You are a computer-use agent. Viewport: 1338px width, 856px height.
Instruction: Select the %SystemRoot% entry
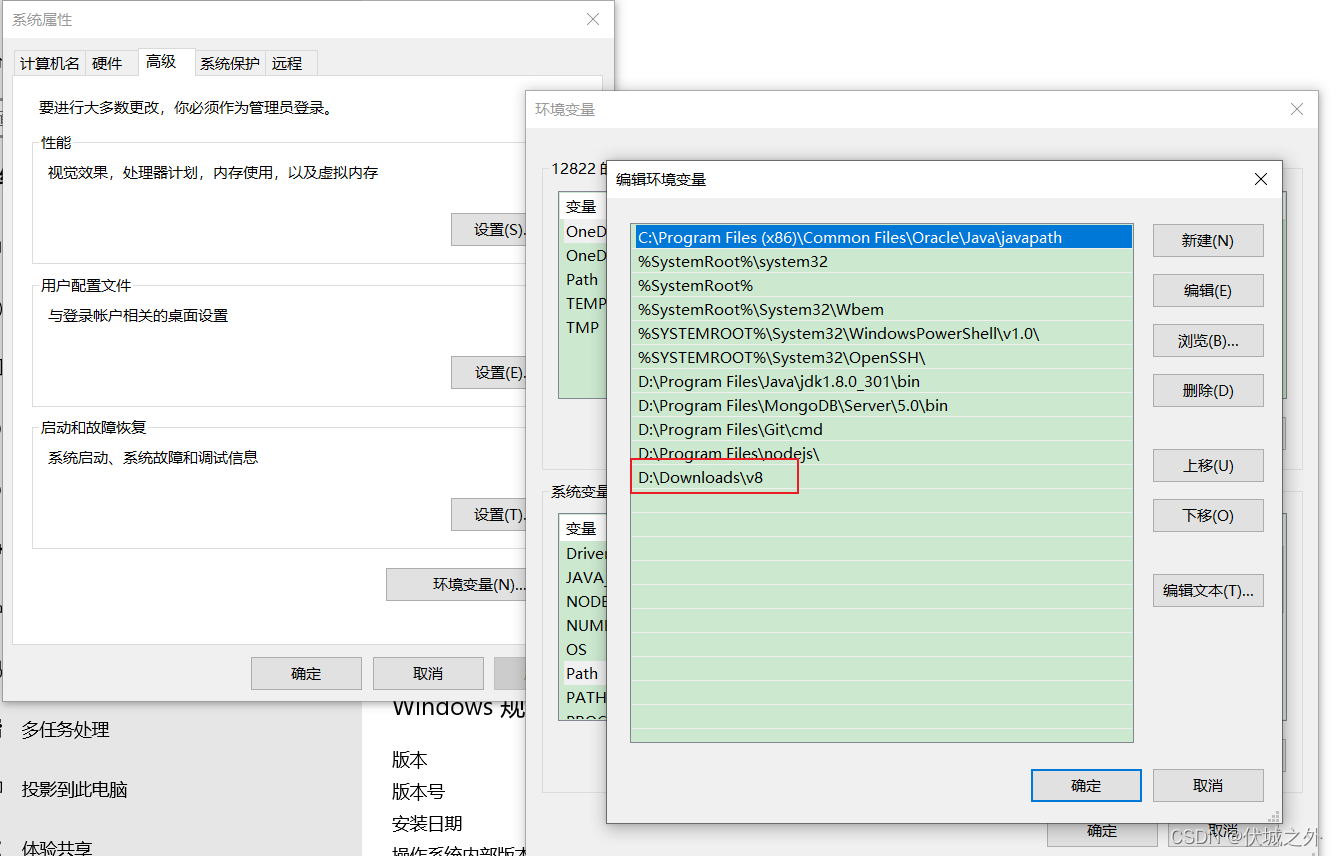884,286
